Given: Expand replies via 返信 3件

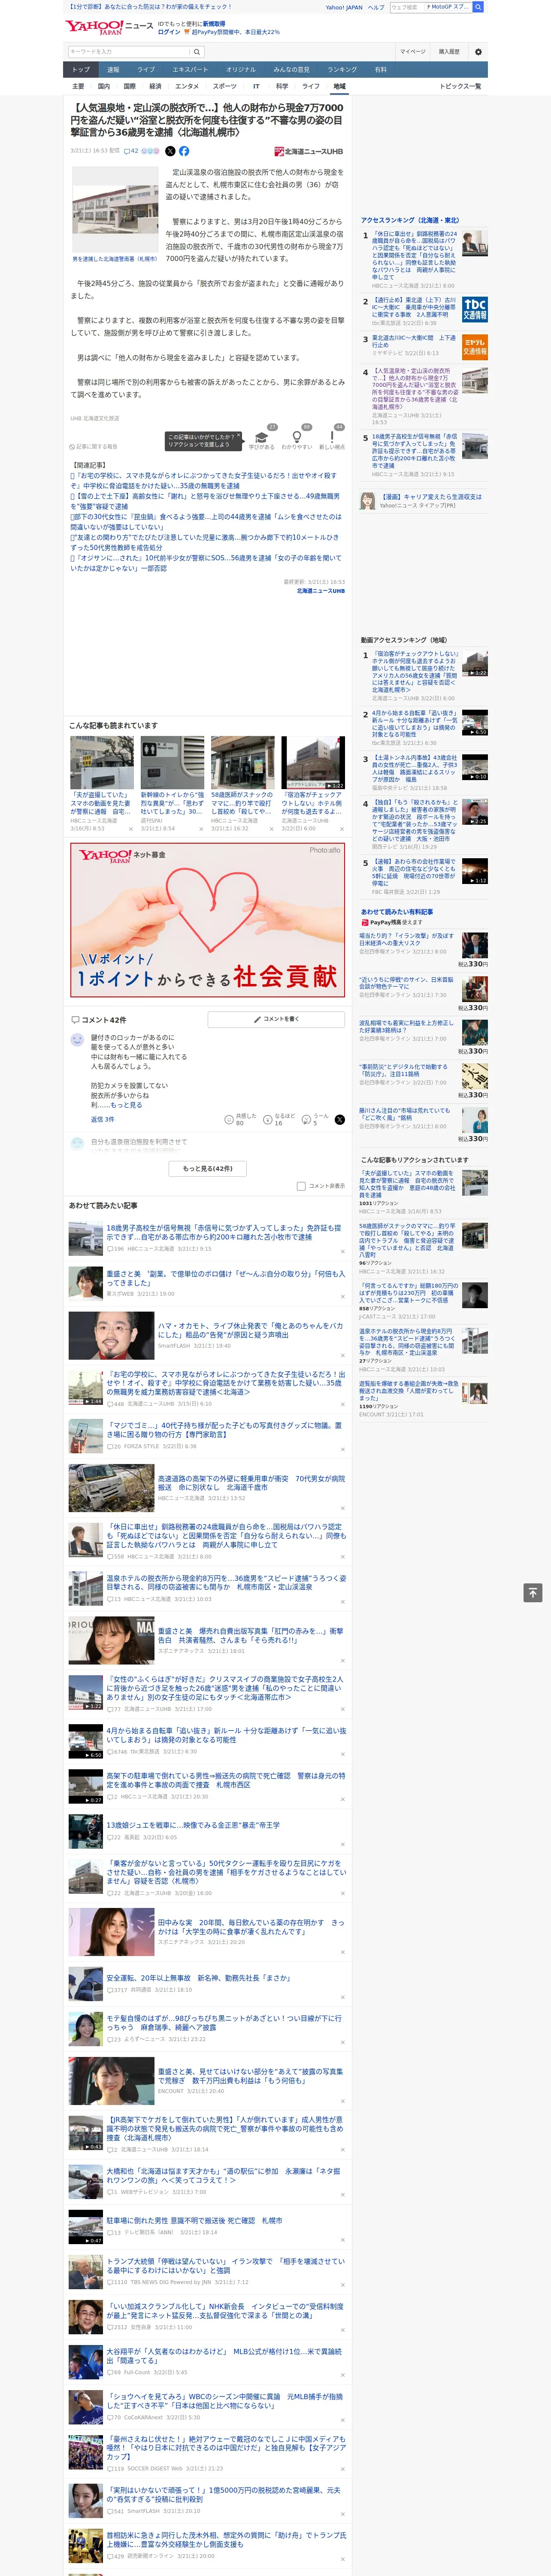Looking at the screenshot, I should point(103,1119).
